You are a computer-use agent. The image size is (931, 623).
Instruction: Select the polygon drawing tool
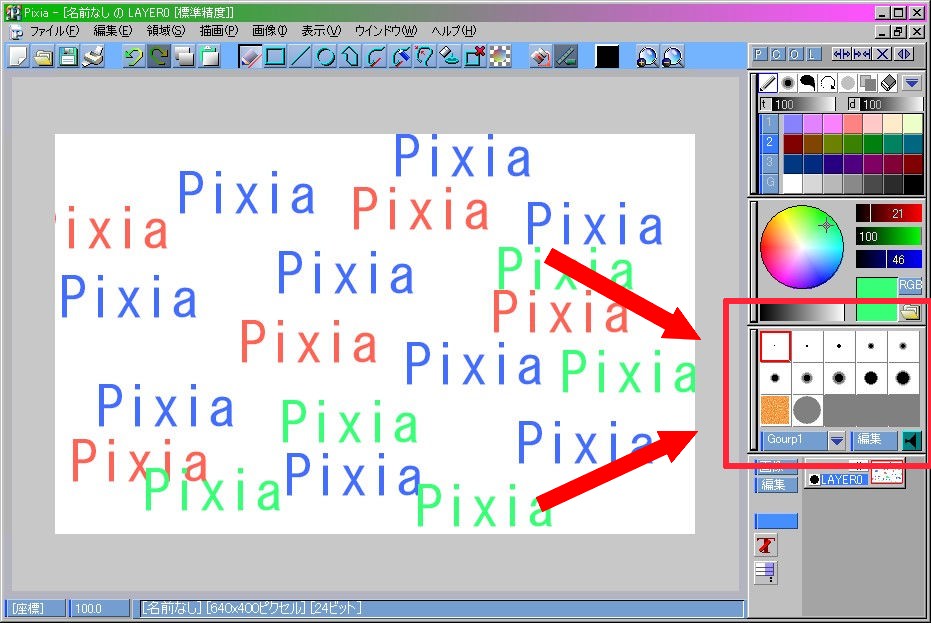pos(350,57)
